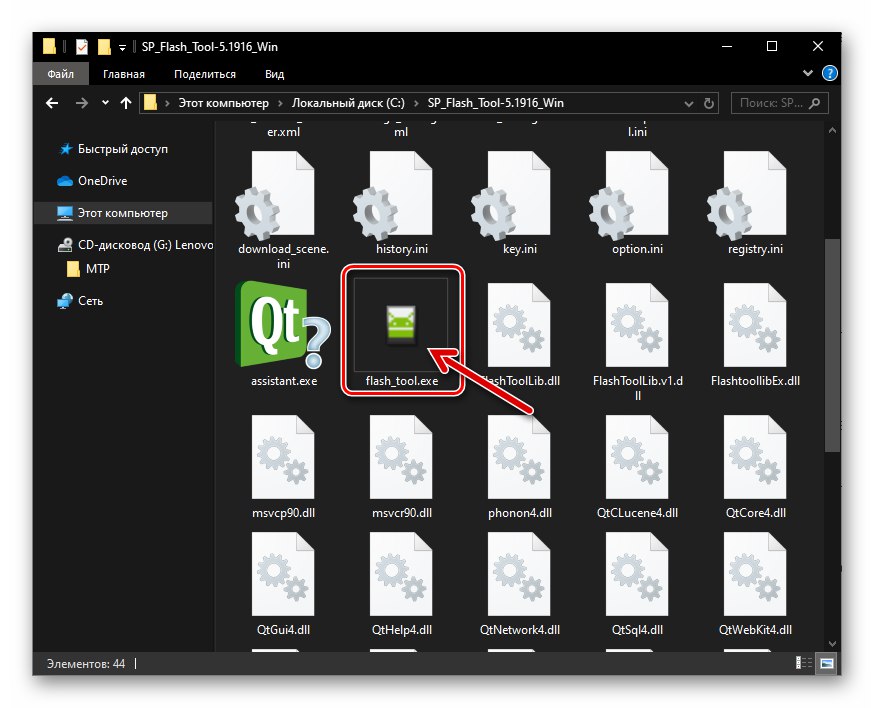Click the back navigation arrow
The height and width of the screenshot is (708, 874).
point(52,103)
